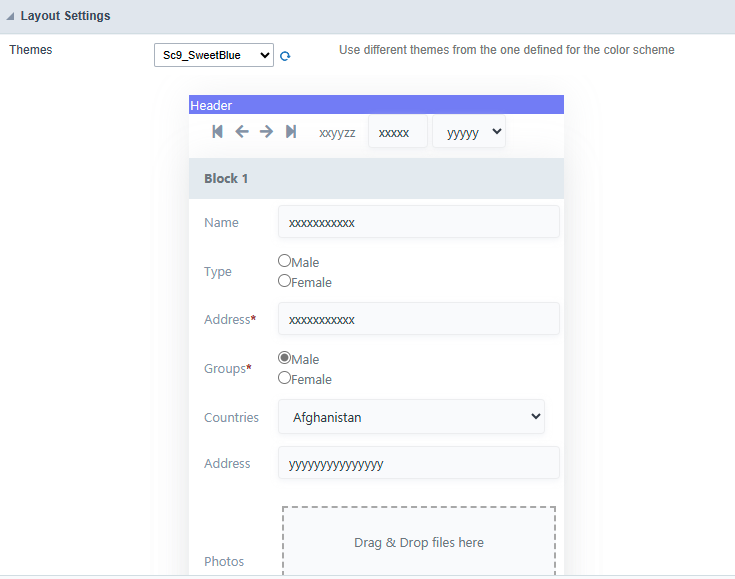This screenshot has width=735, height=579.
Task: Select Female radio under Groups
Action: (285, 378)
